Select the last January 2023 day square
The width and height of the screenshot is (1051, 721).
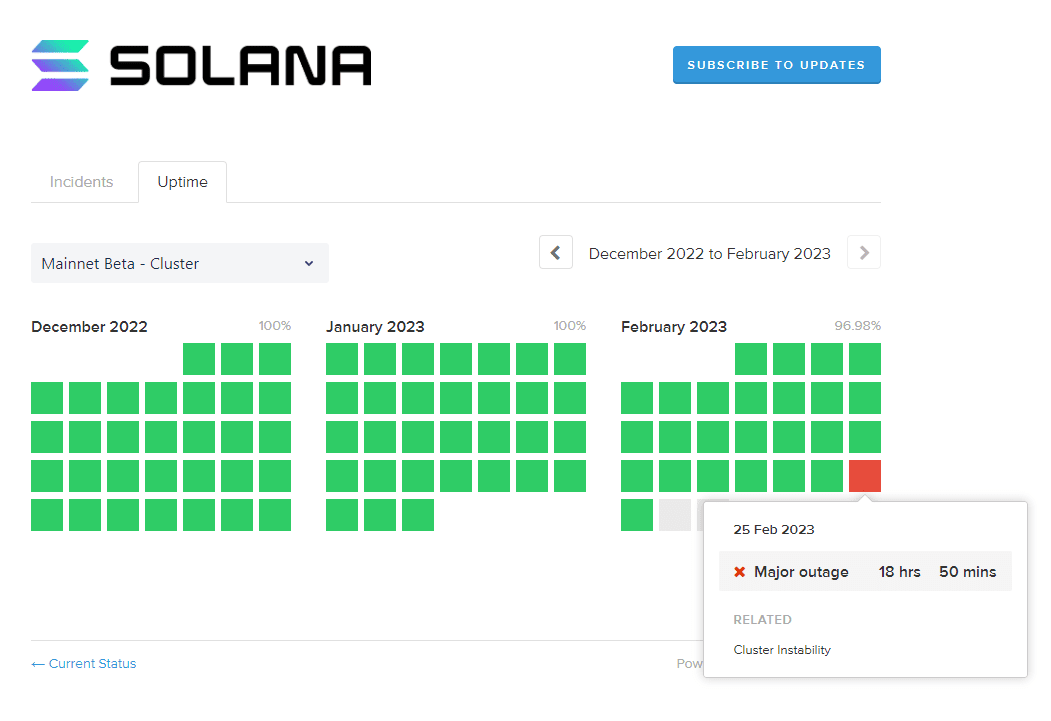(x=418, y=515)
